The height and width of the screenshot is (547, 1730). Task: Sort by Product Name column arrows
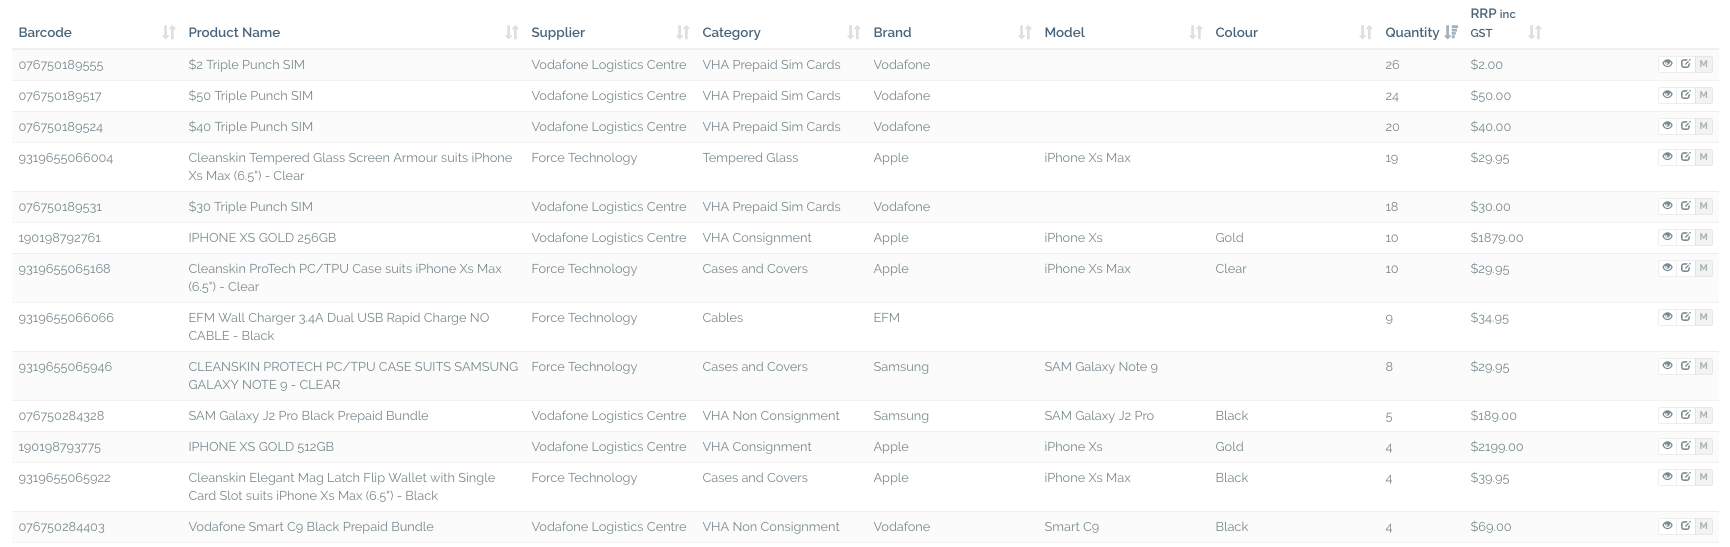(x=512, y=32)
